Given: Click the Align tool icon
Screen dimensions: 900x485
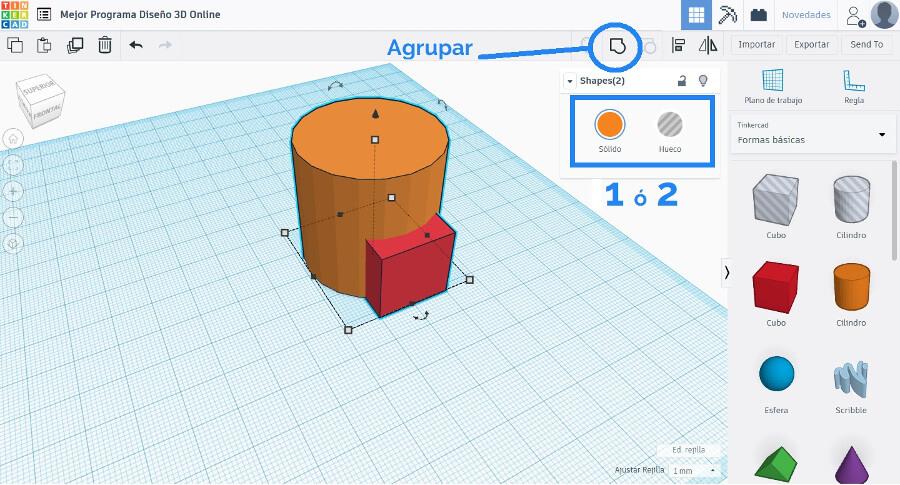Looking at the screenshot, I should pyautogui.click(x=679, y=45).
